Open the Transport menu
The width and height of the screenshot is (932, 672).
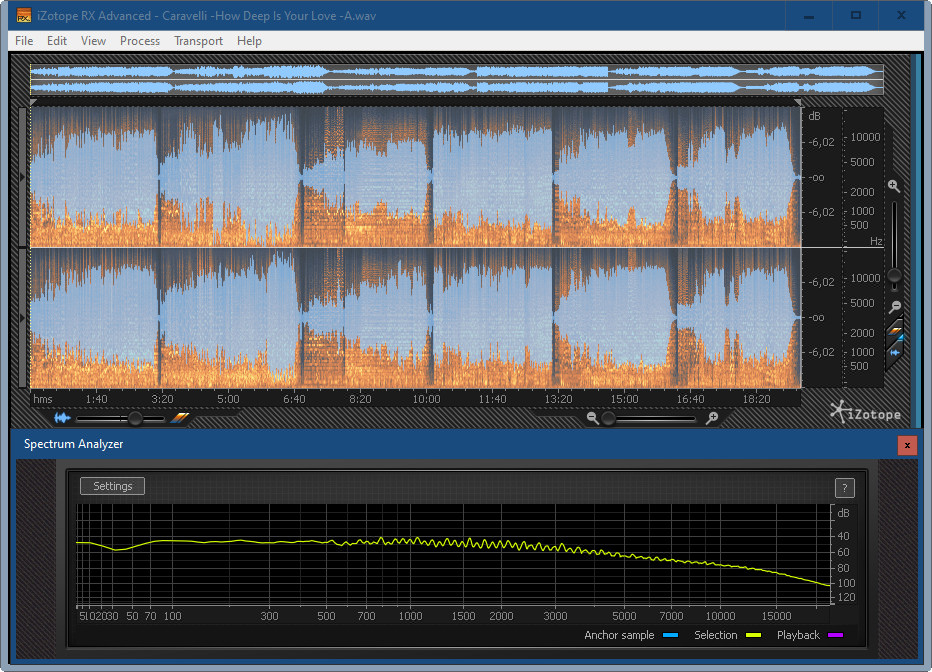pyautogui.click(x=198, y=41)
